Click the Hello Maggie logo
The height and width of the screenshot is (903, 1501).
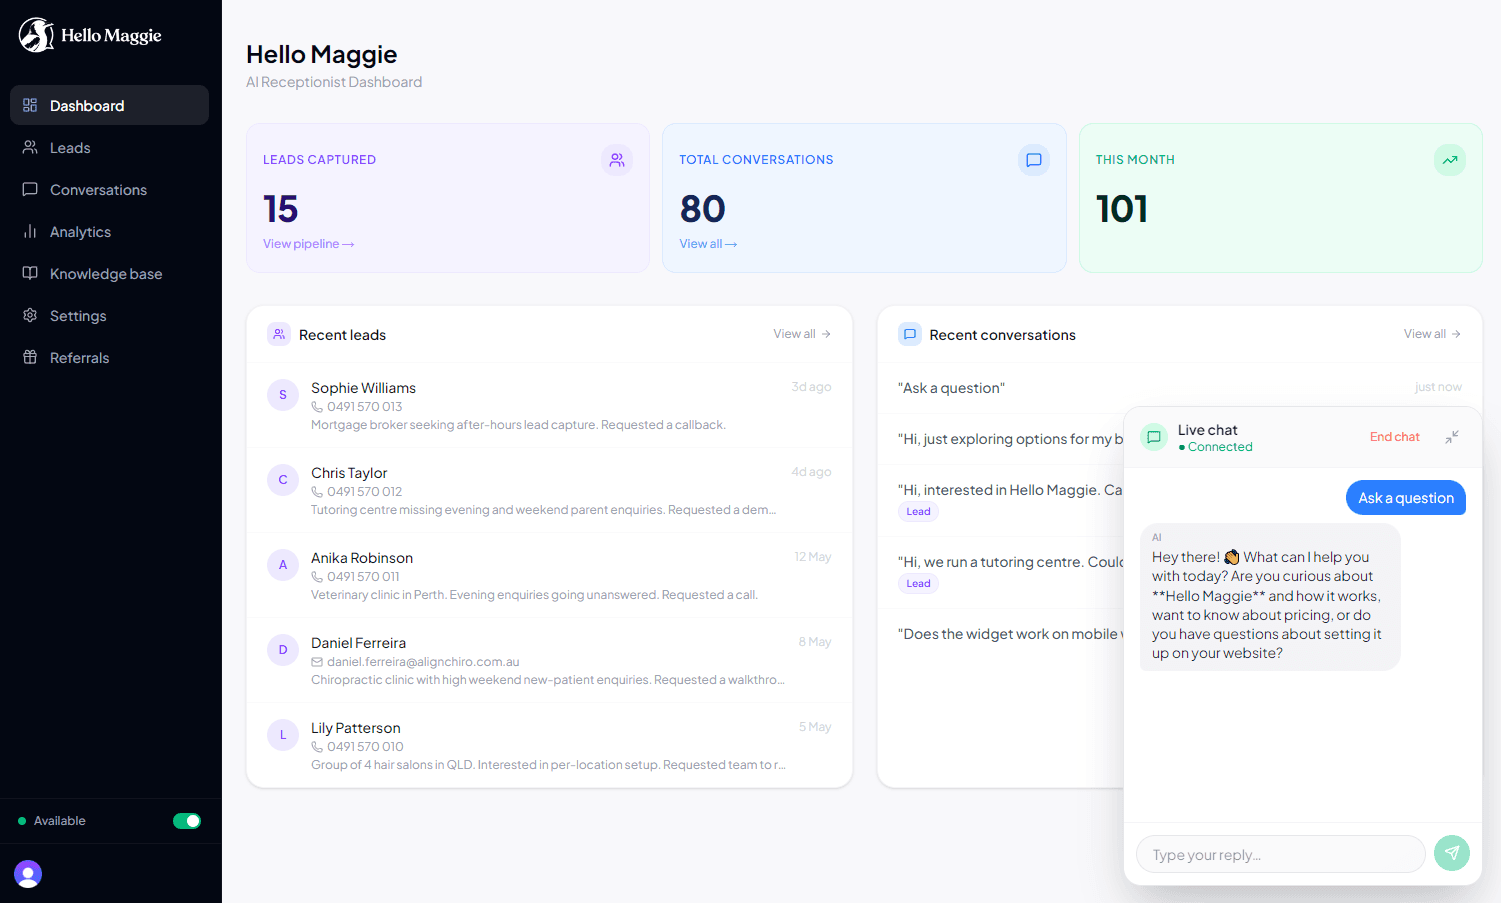pyautogui.click(x=90, y=35)
